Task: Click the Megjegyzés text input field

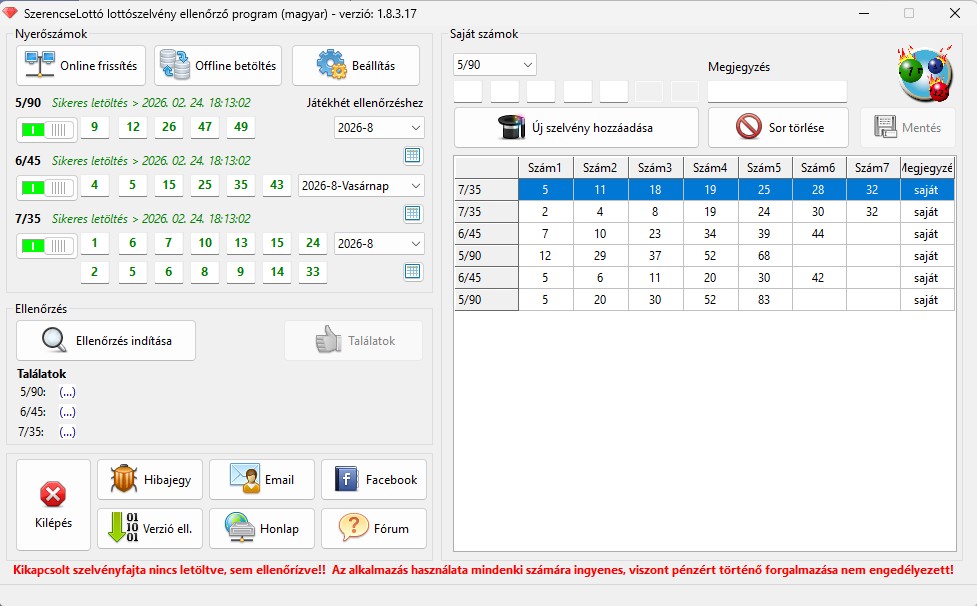Action: [x=777, y=92]
